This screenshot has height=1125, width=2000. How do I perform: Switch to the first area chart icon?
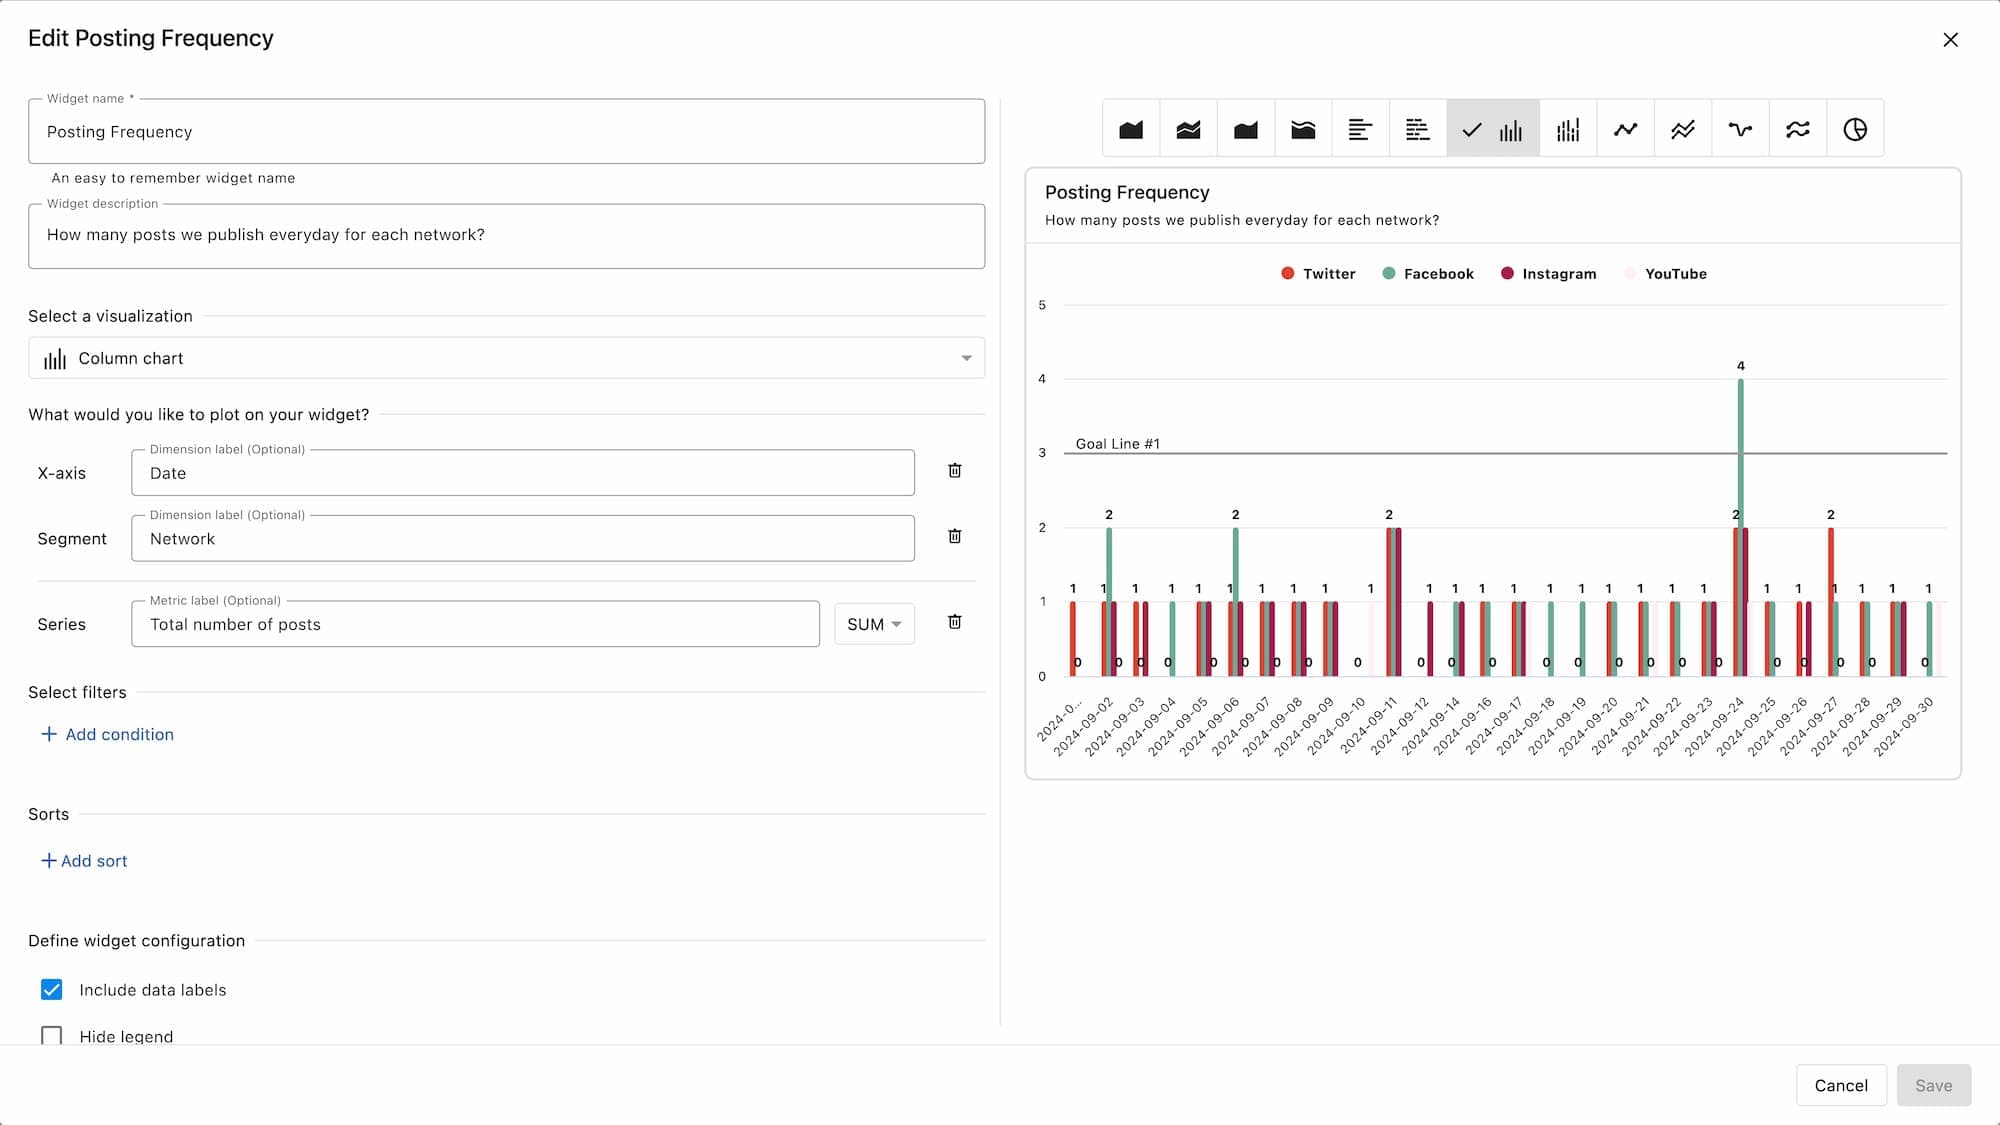point(1131,129)
